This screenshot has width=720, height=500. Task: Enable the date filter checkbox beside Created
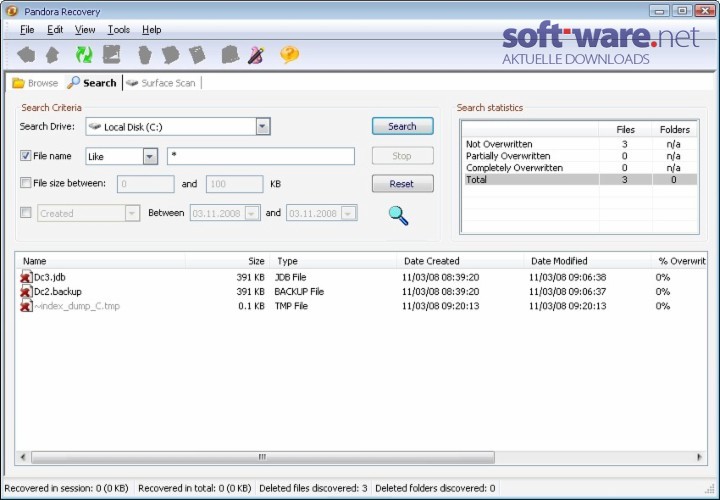tap(26, 212)
